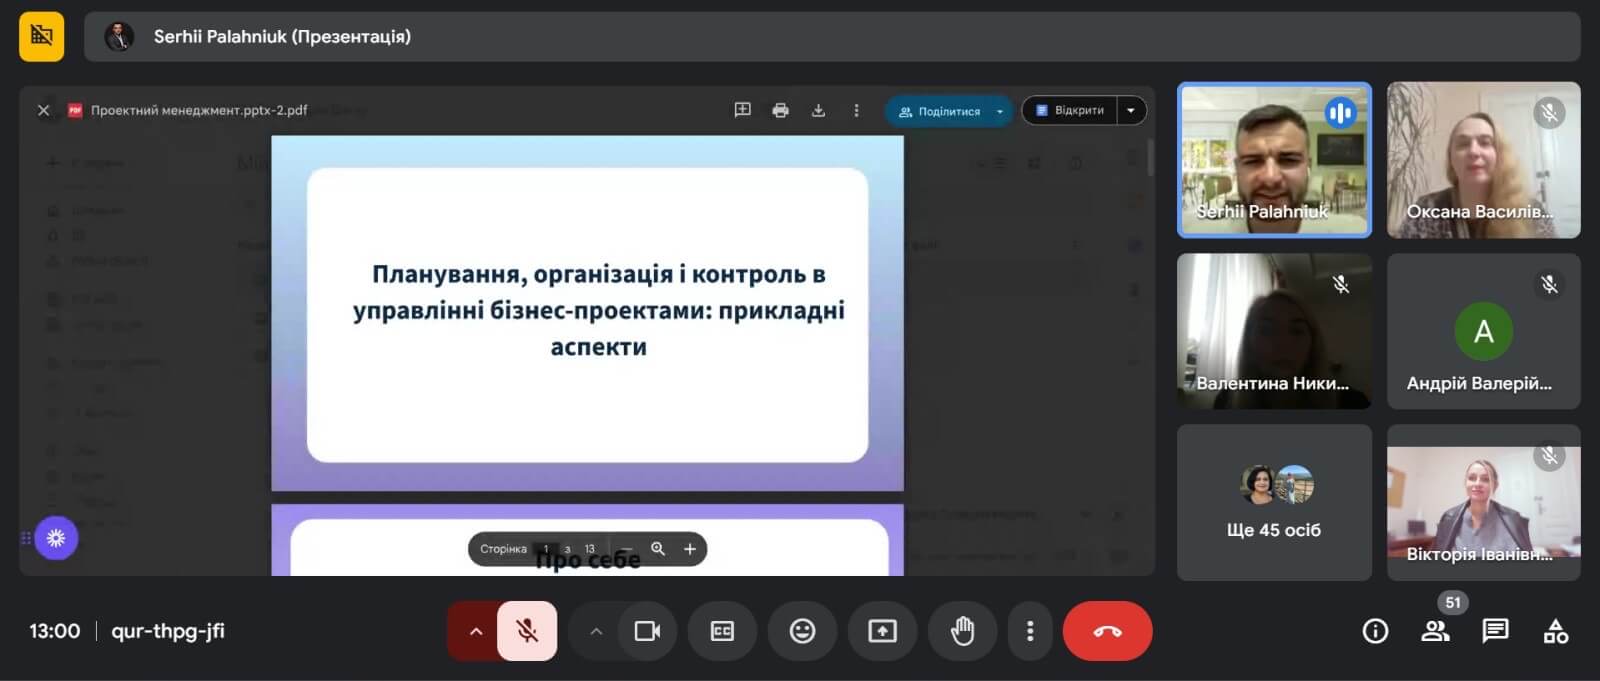Expand audio settings chevron next to microphone

[x=476, y=631]
